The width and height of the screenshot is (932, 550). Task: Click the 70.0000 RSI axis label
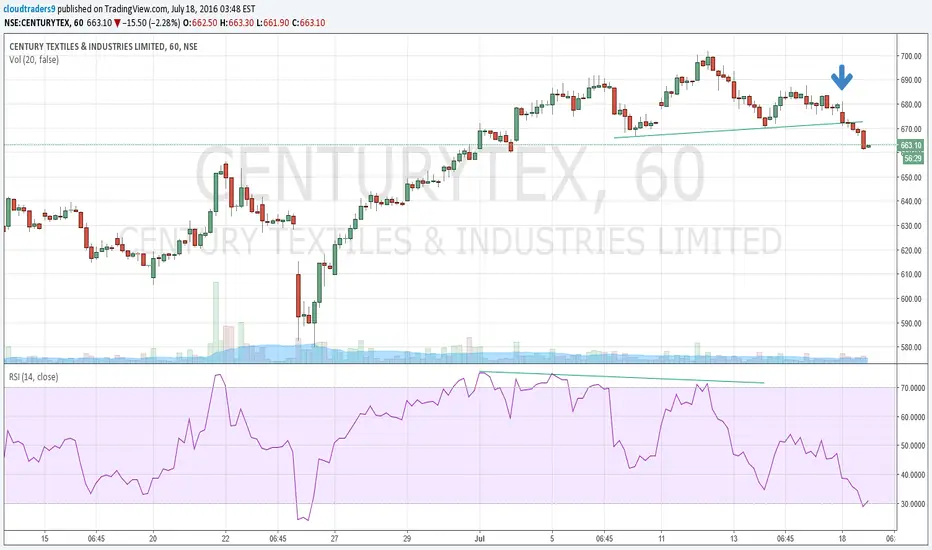(x=912, y=388)
